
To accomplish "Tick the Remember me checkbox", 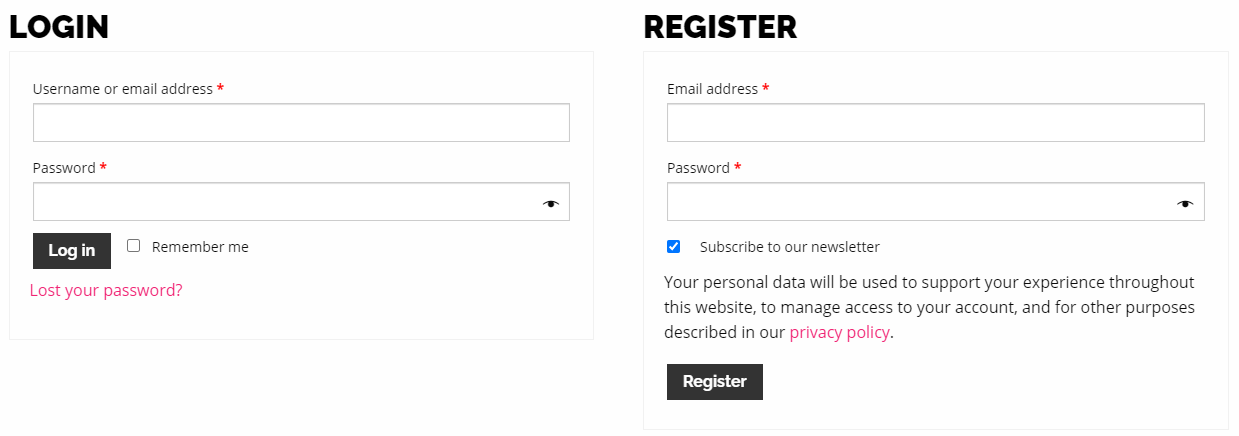I will [134, 246].
